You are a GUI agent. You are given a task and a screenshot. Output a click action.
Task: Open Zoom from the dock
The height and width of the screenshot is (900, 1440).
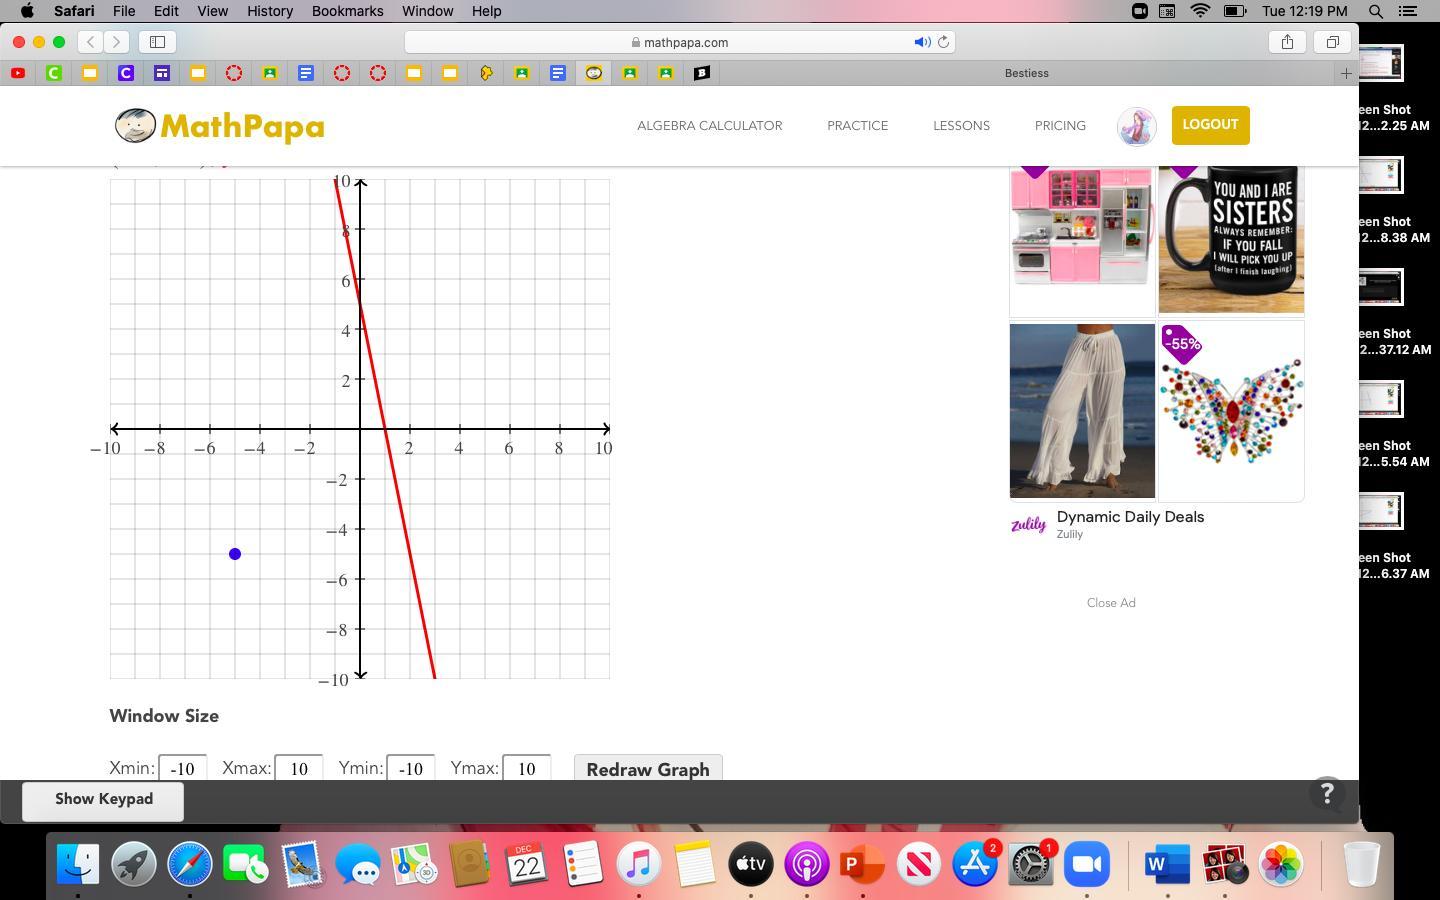tap(1087, 863)
